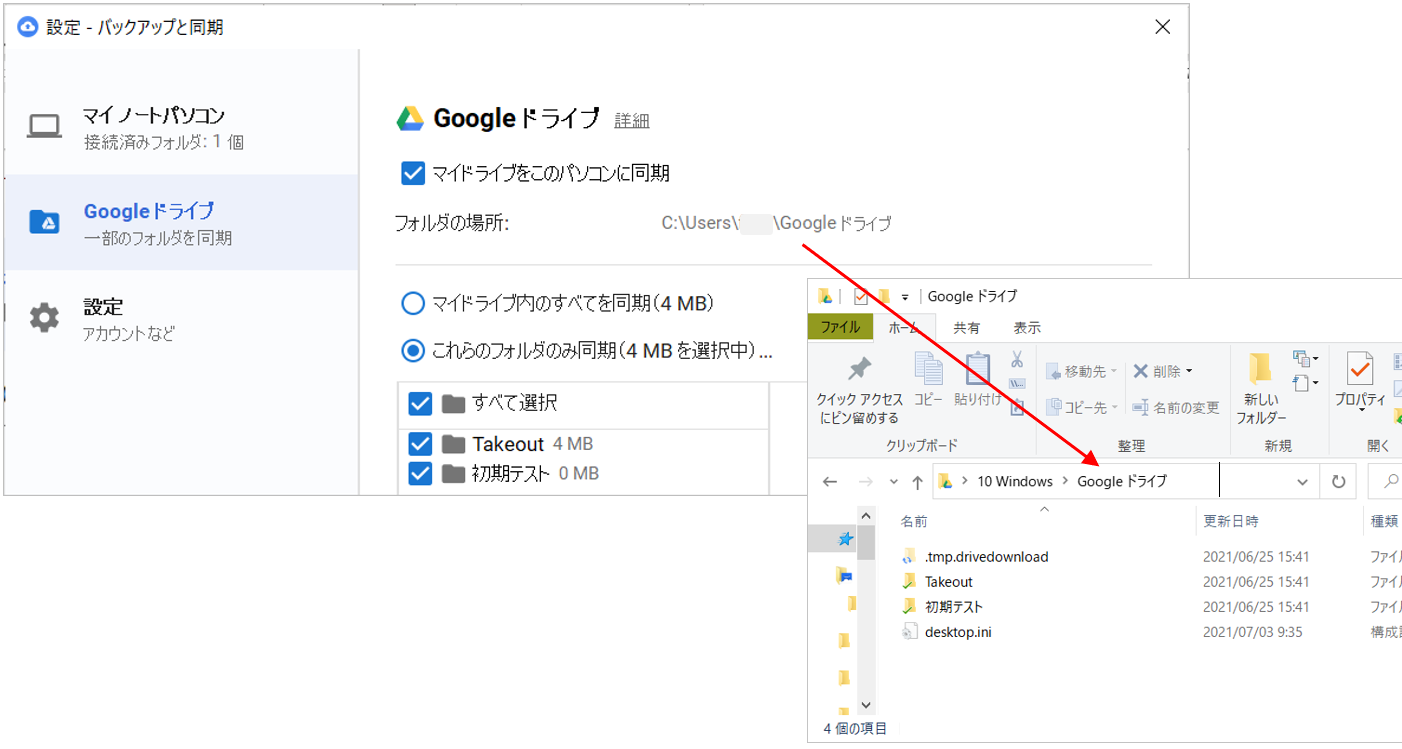This screenshot has height=749, width=1402.
Task: Click the blue-flag folder icon in the navigation pane
Action: [845, 575]
